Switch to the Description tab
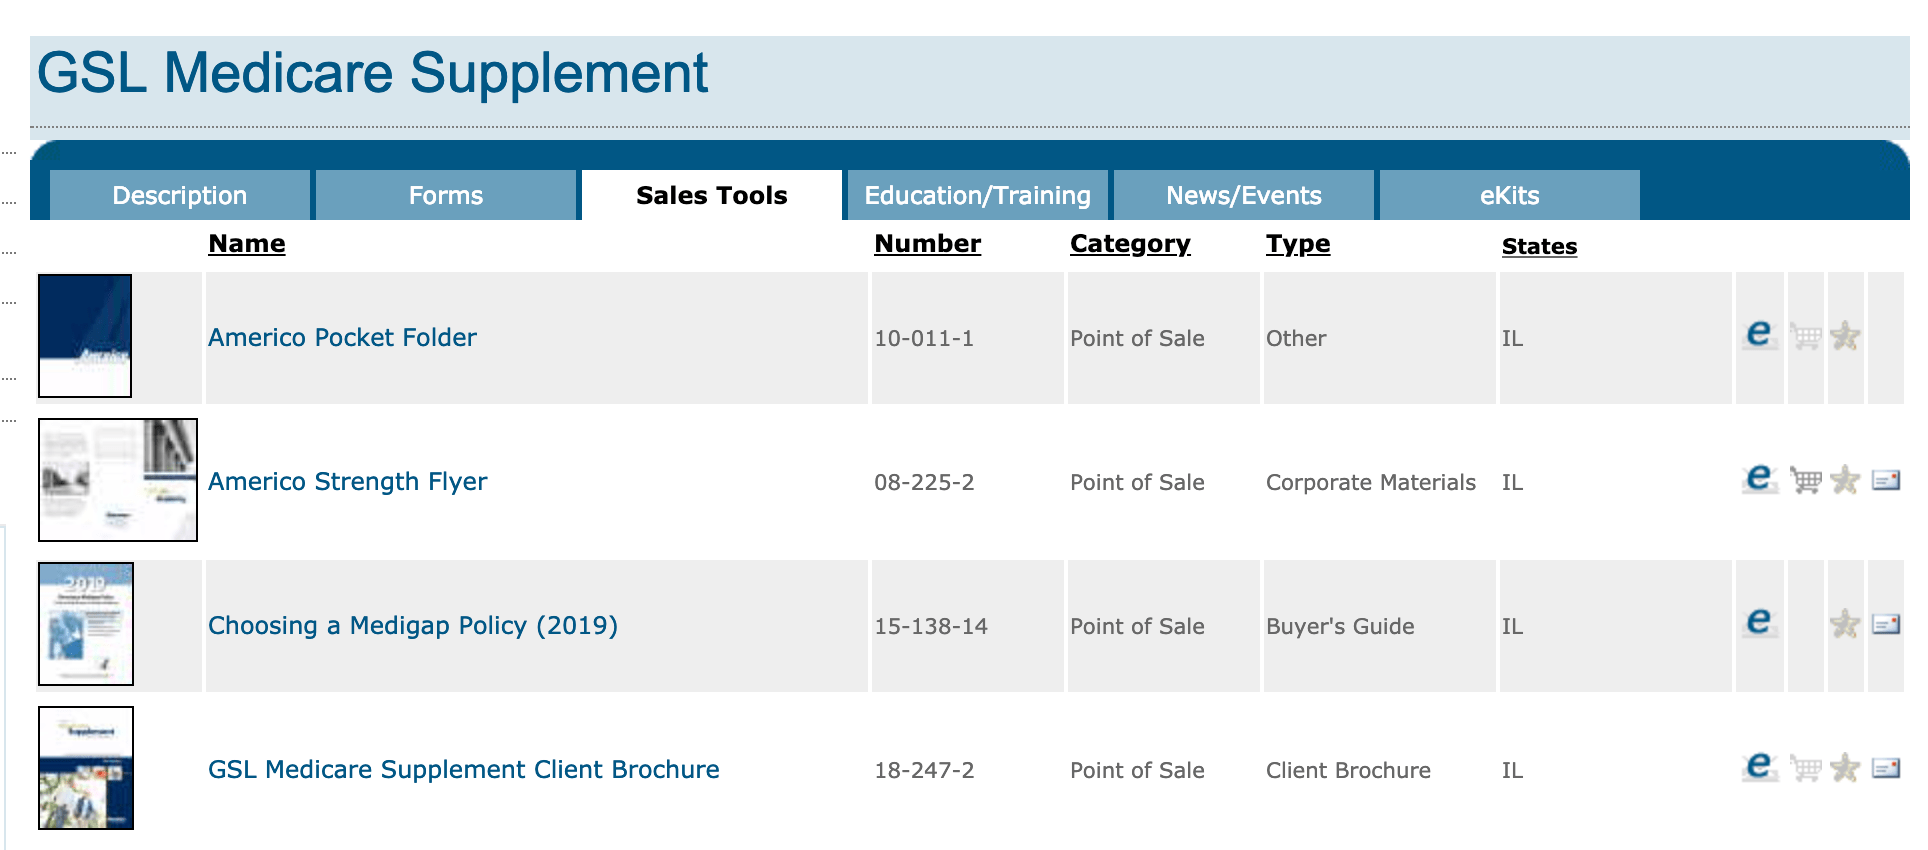 [x=180, y=195]
